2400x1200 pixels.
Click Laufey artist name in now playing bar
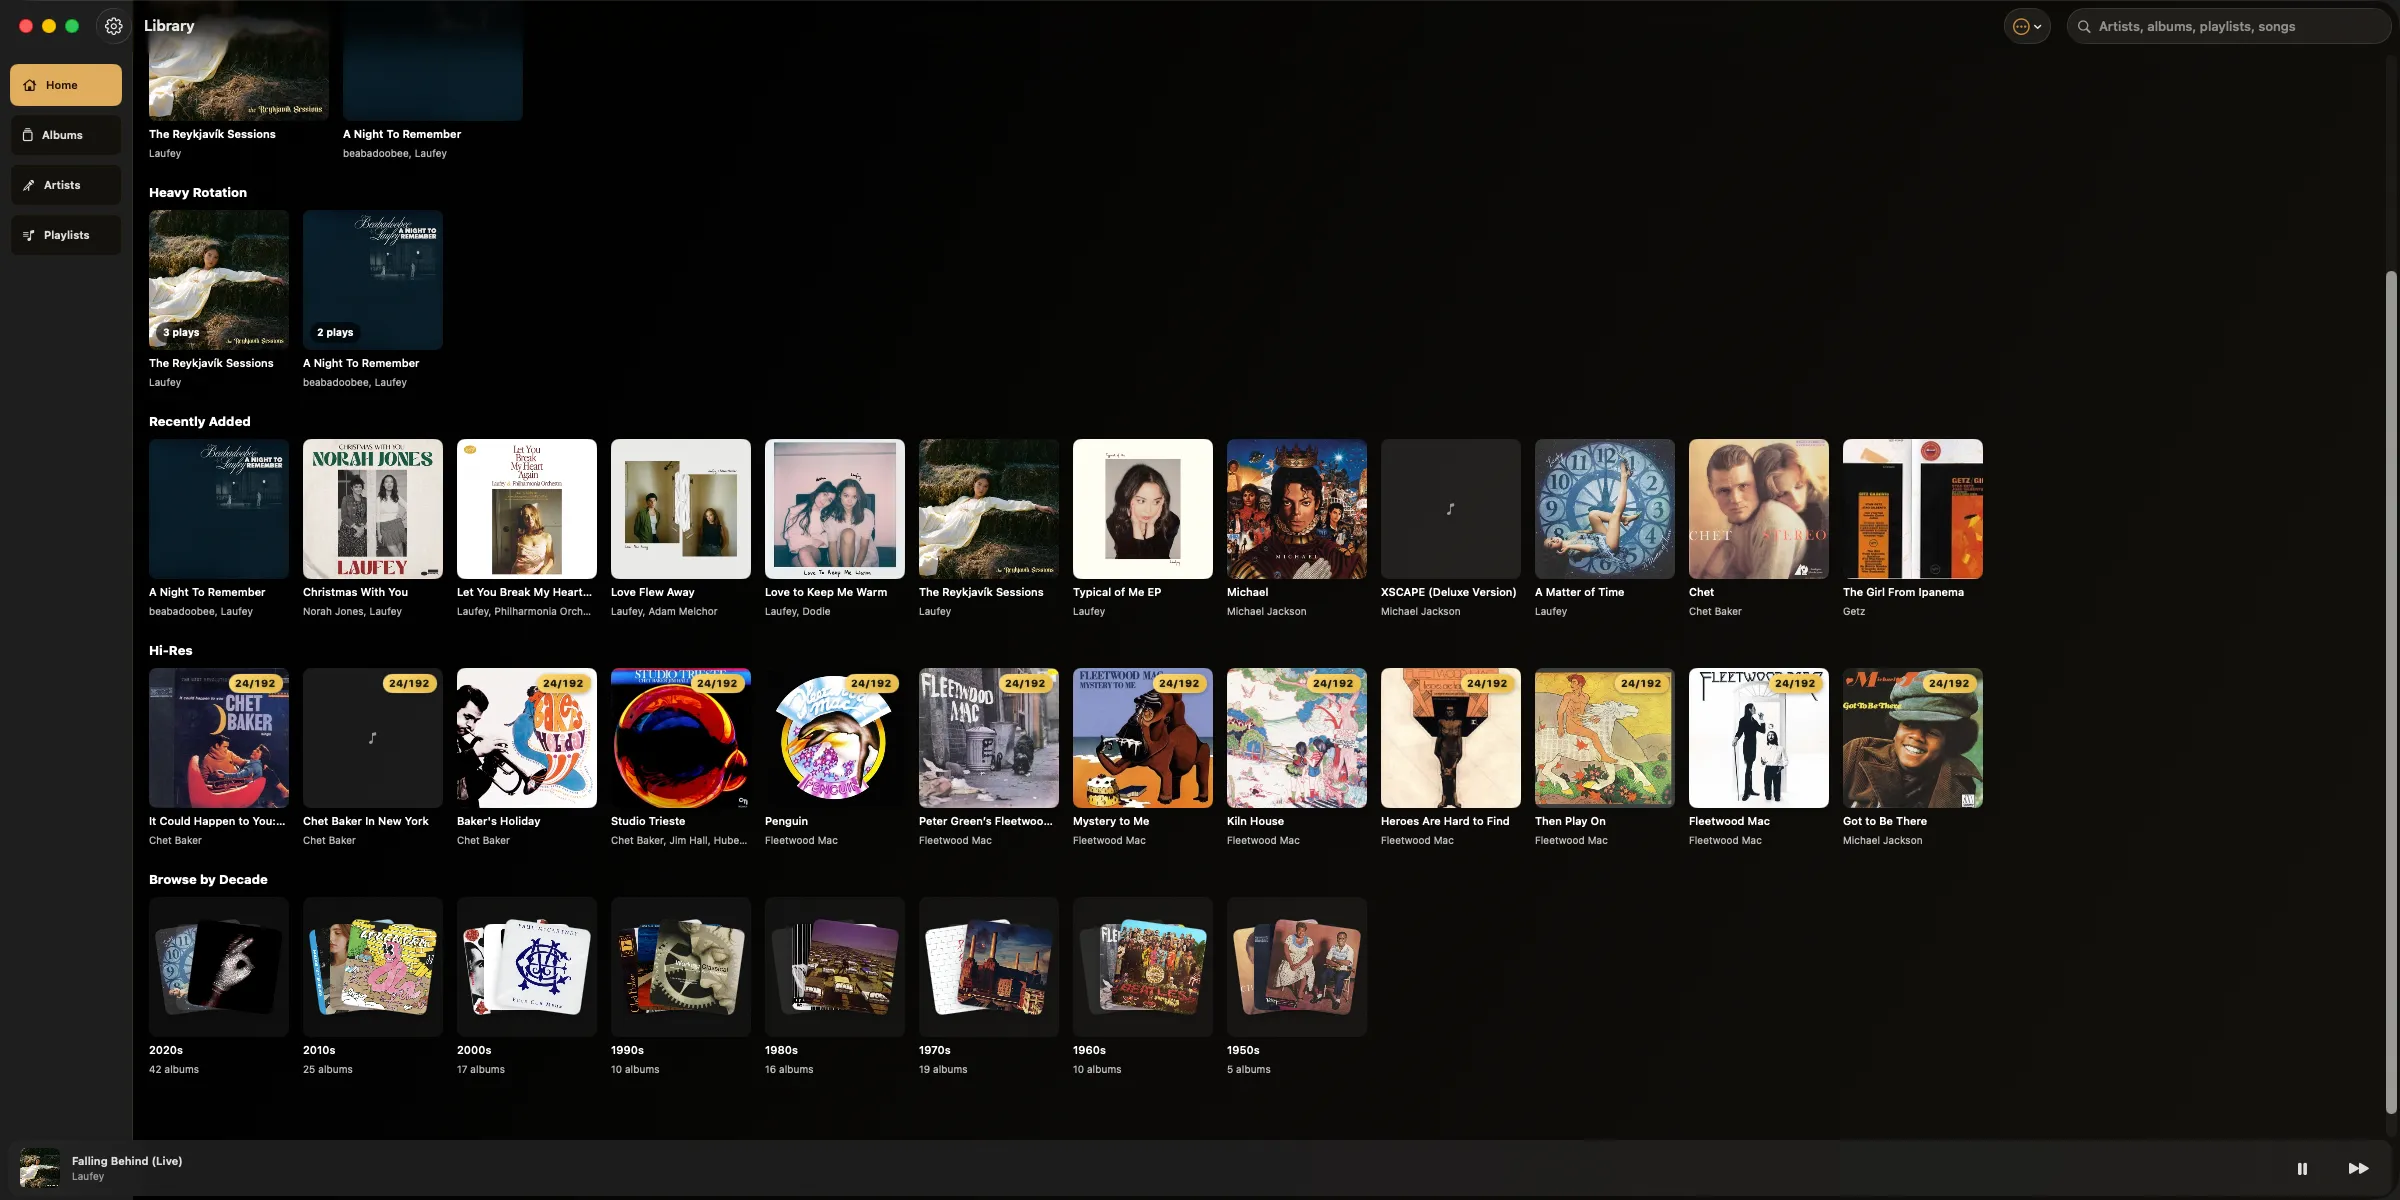point(88,1177)
